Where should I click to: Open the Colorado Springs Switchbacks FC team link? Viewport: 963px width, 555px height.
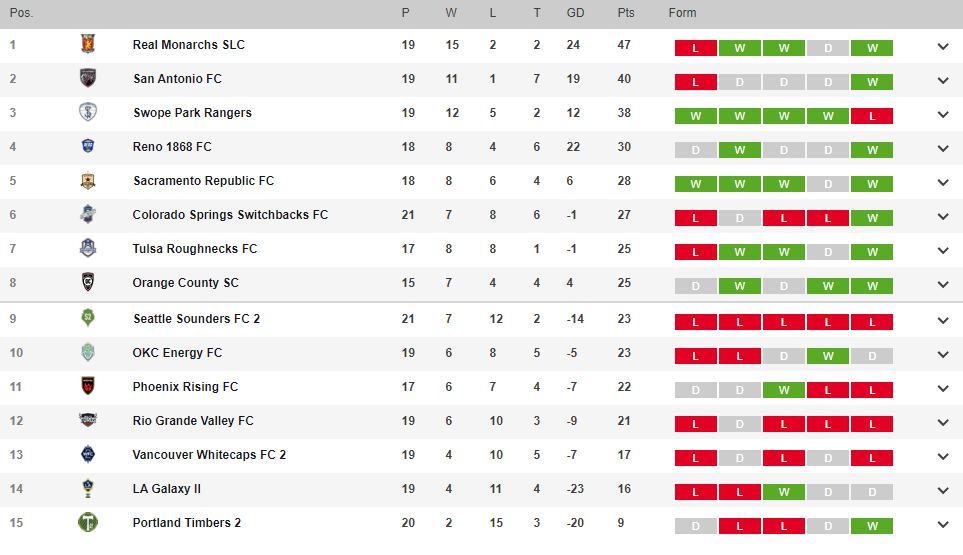click(x=230, y=215)
